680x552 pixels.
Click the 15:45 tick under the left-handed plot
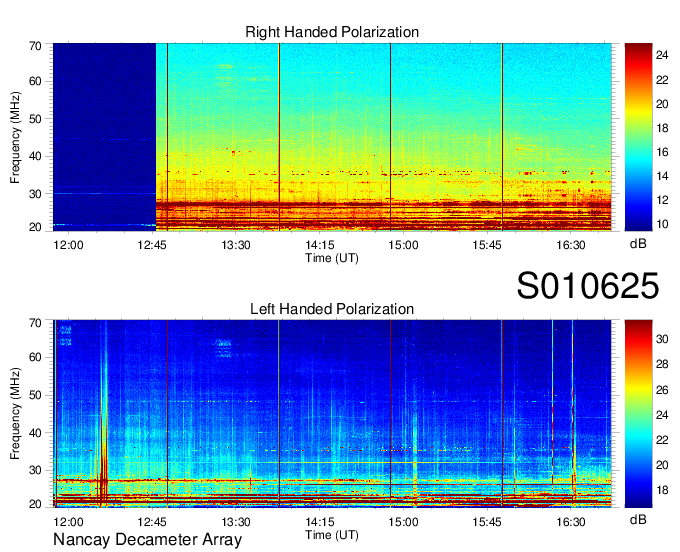coord(487,522)
